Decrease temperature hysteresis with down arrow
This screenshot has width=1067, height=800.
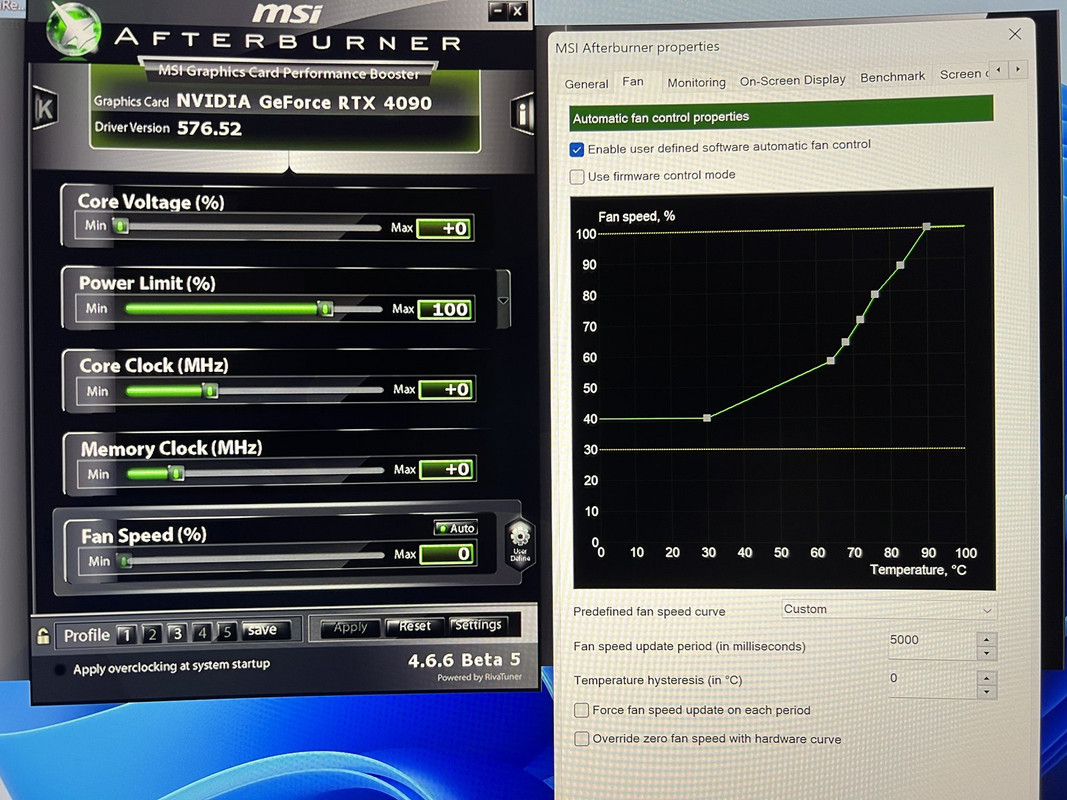[986, 693]
